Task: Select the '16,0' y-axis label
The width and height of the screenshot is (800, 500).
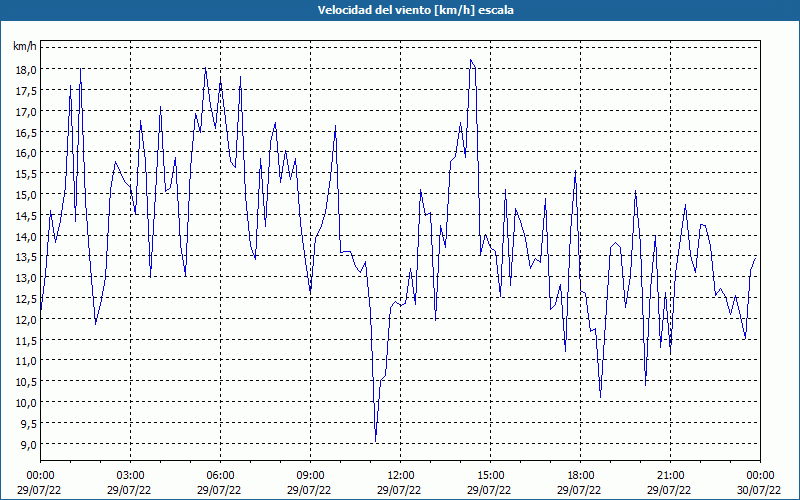Action: 26,152
